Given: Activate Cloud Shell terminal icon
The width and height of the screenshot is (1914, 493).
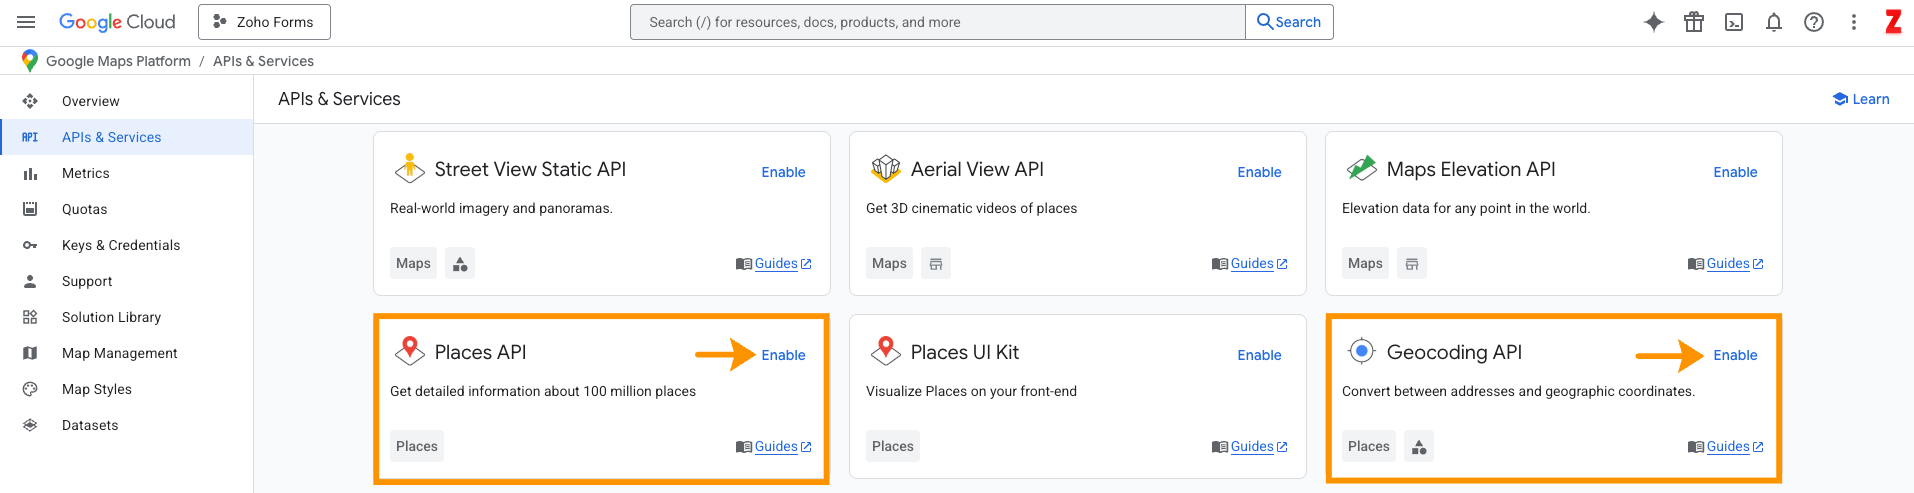Looking at the screenshot, I should (1734, 22).
